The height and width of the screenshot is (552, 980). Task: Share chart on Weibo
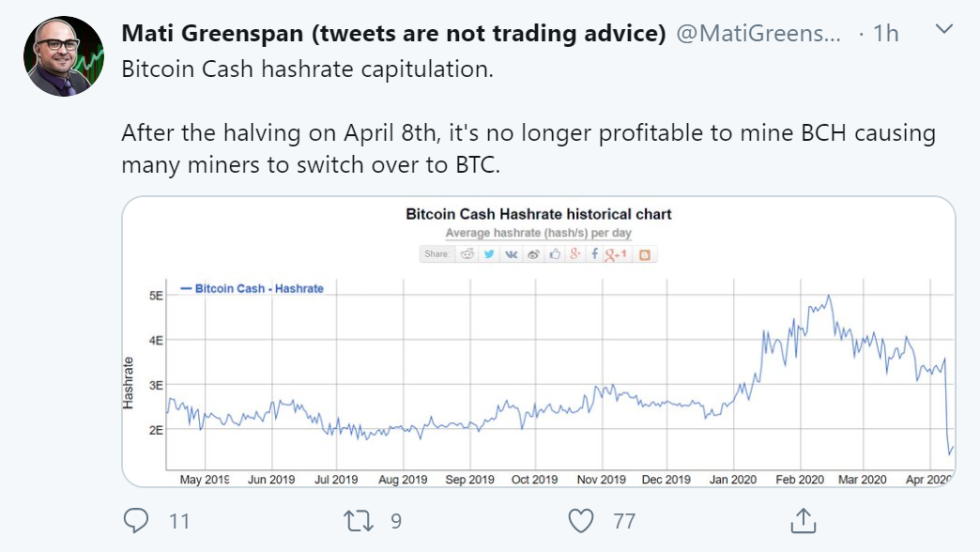[533, 254]
